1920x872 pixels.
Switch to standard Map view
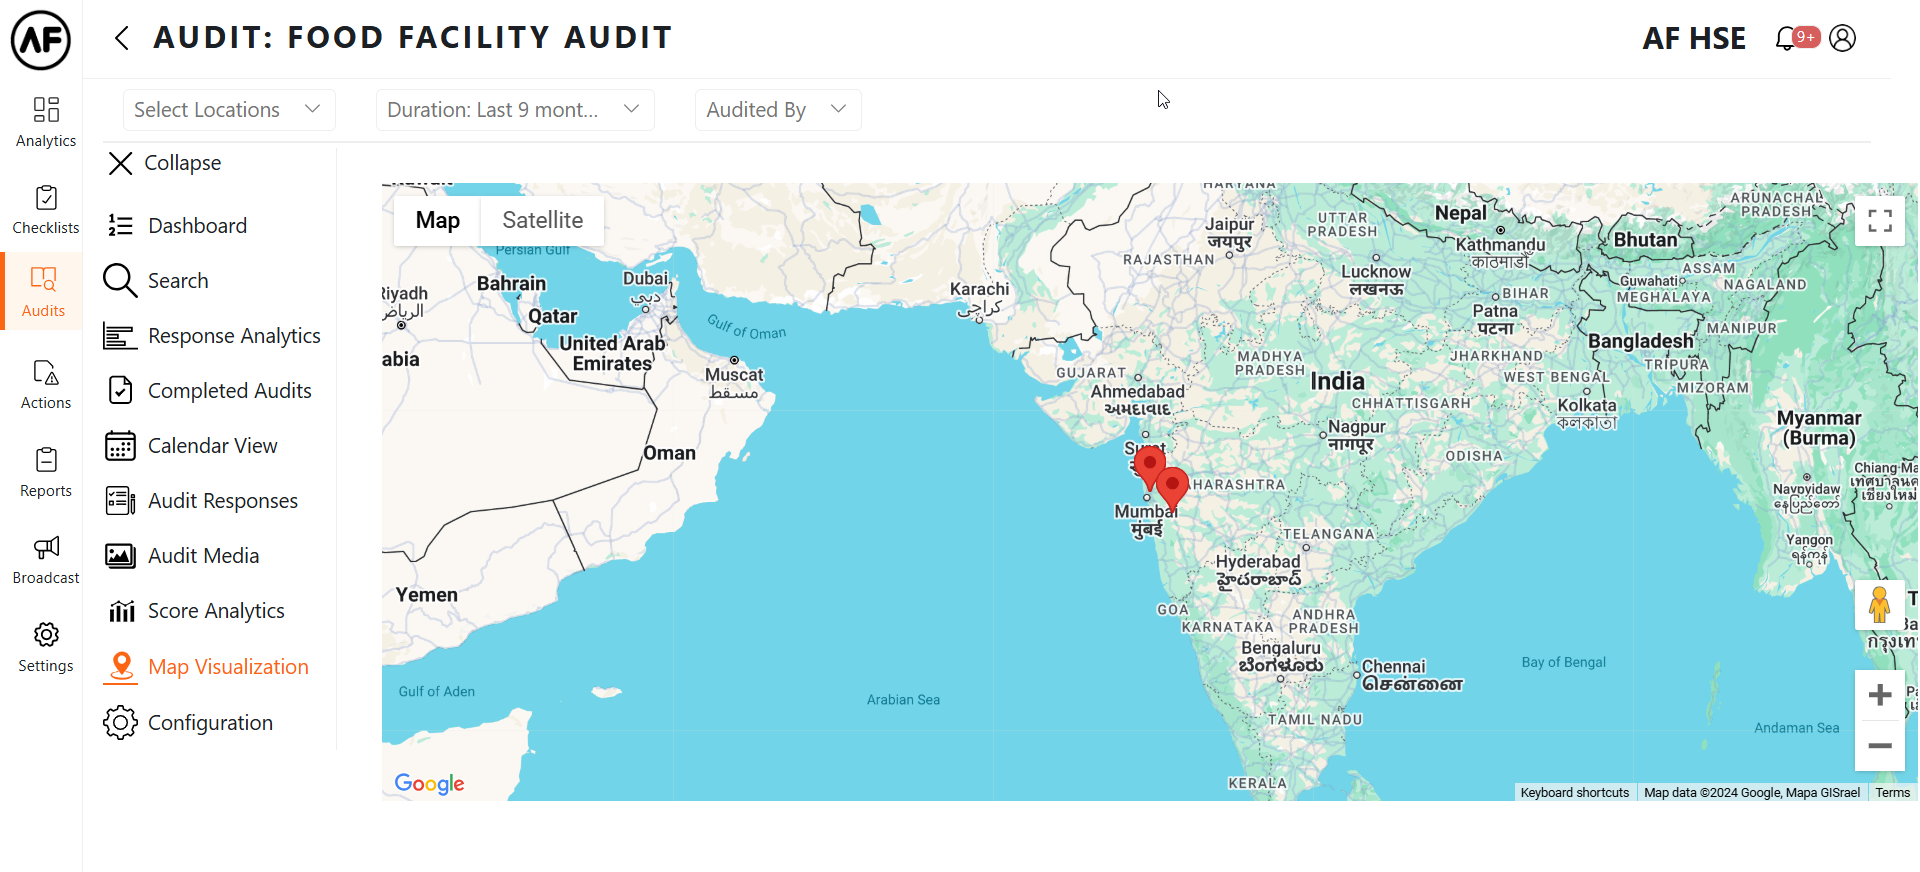pyautogui.click(x=437, y=220)
